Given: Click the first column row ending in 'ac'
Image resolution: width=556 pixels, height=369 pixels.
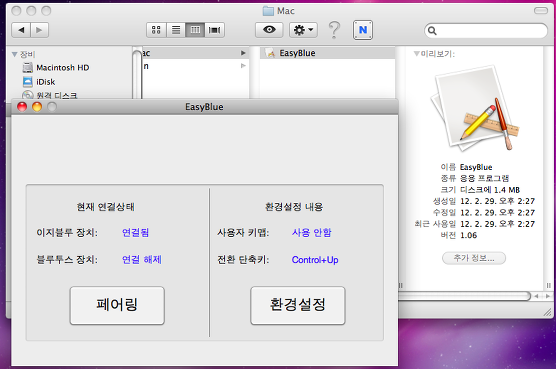Looking at the screenshot, I should click(x=195, y=53).
